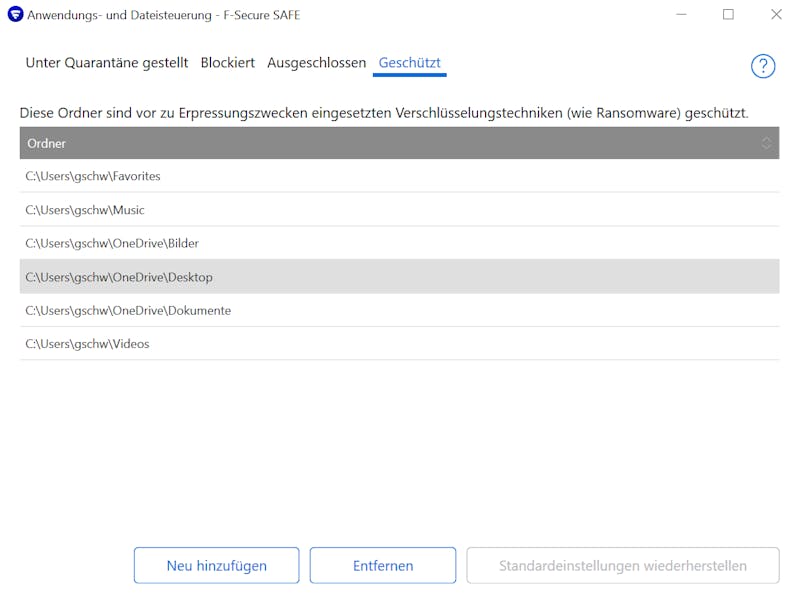
Task: Toggle sort order arrow in Ordner header
Action: [x=766, y=143]
